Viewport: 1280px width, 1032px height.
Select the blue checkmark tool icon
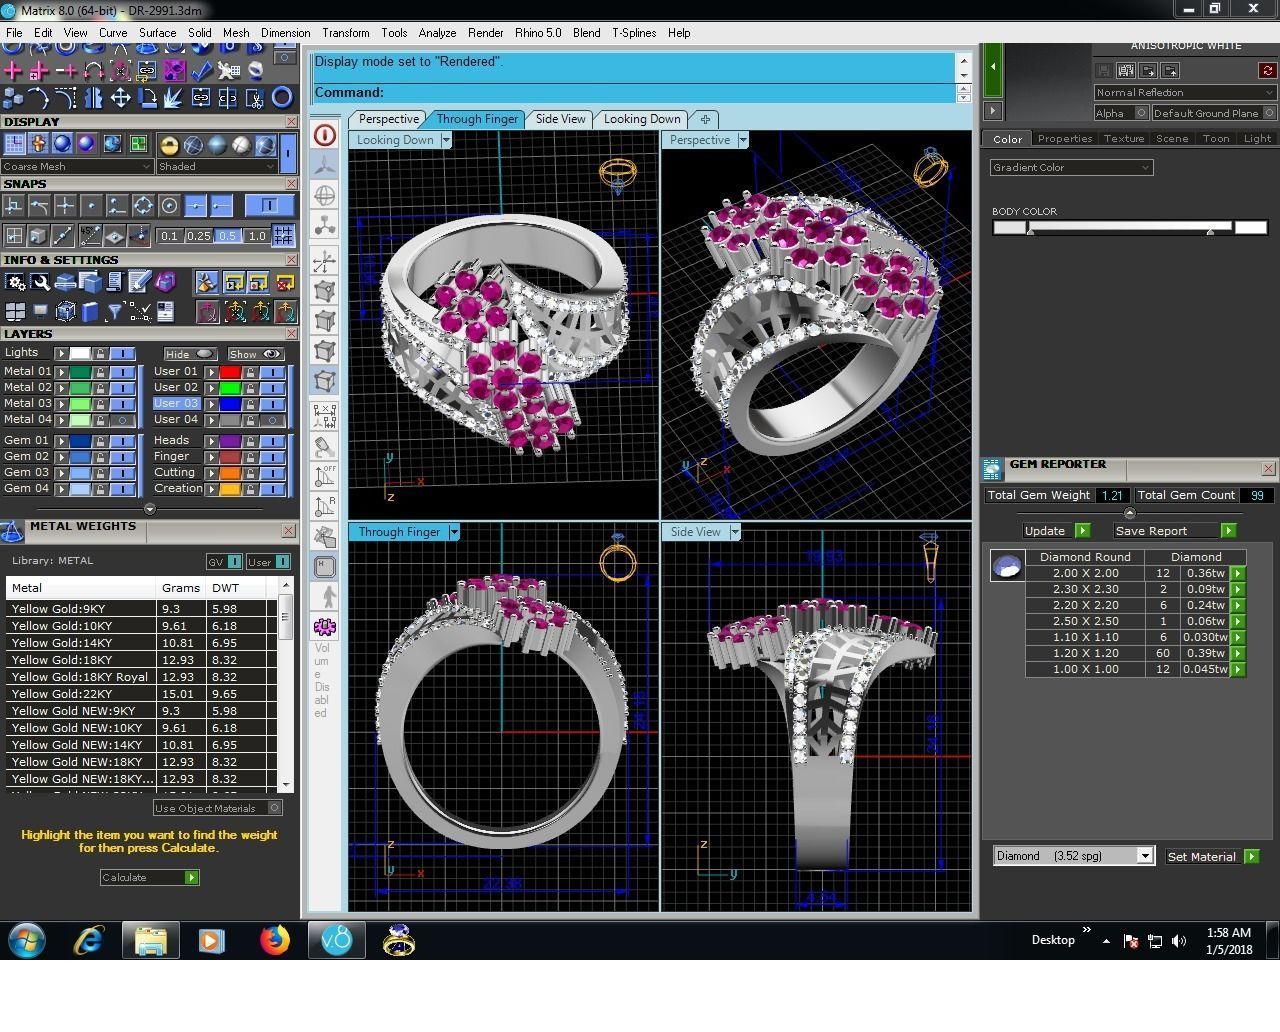pyautogui.click(x=201, y=71)
